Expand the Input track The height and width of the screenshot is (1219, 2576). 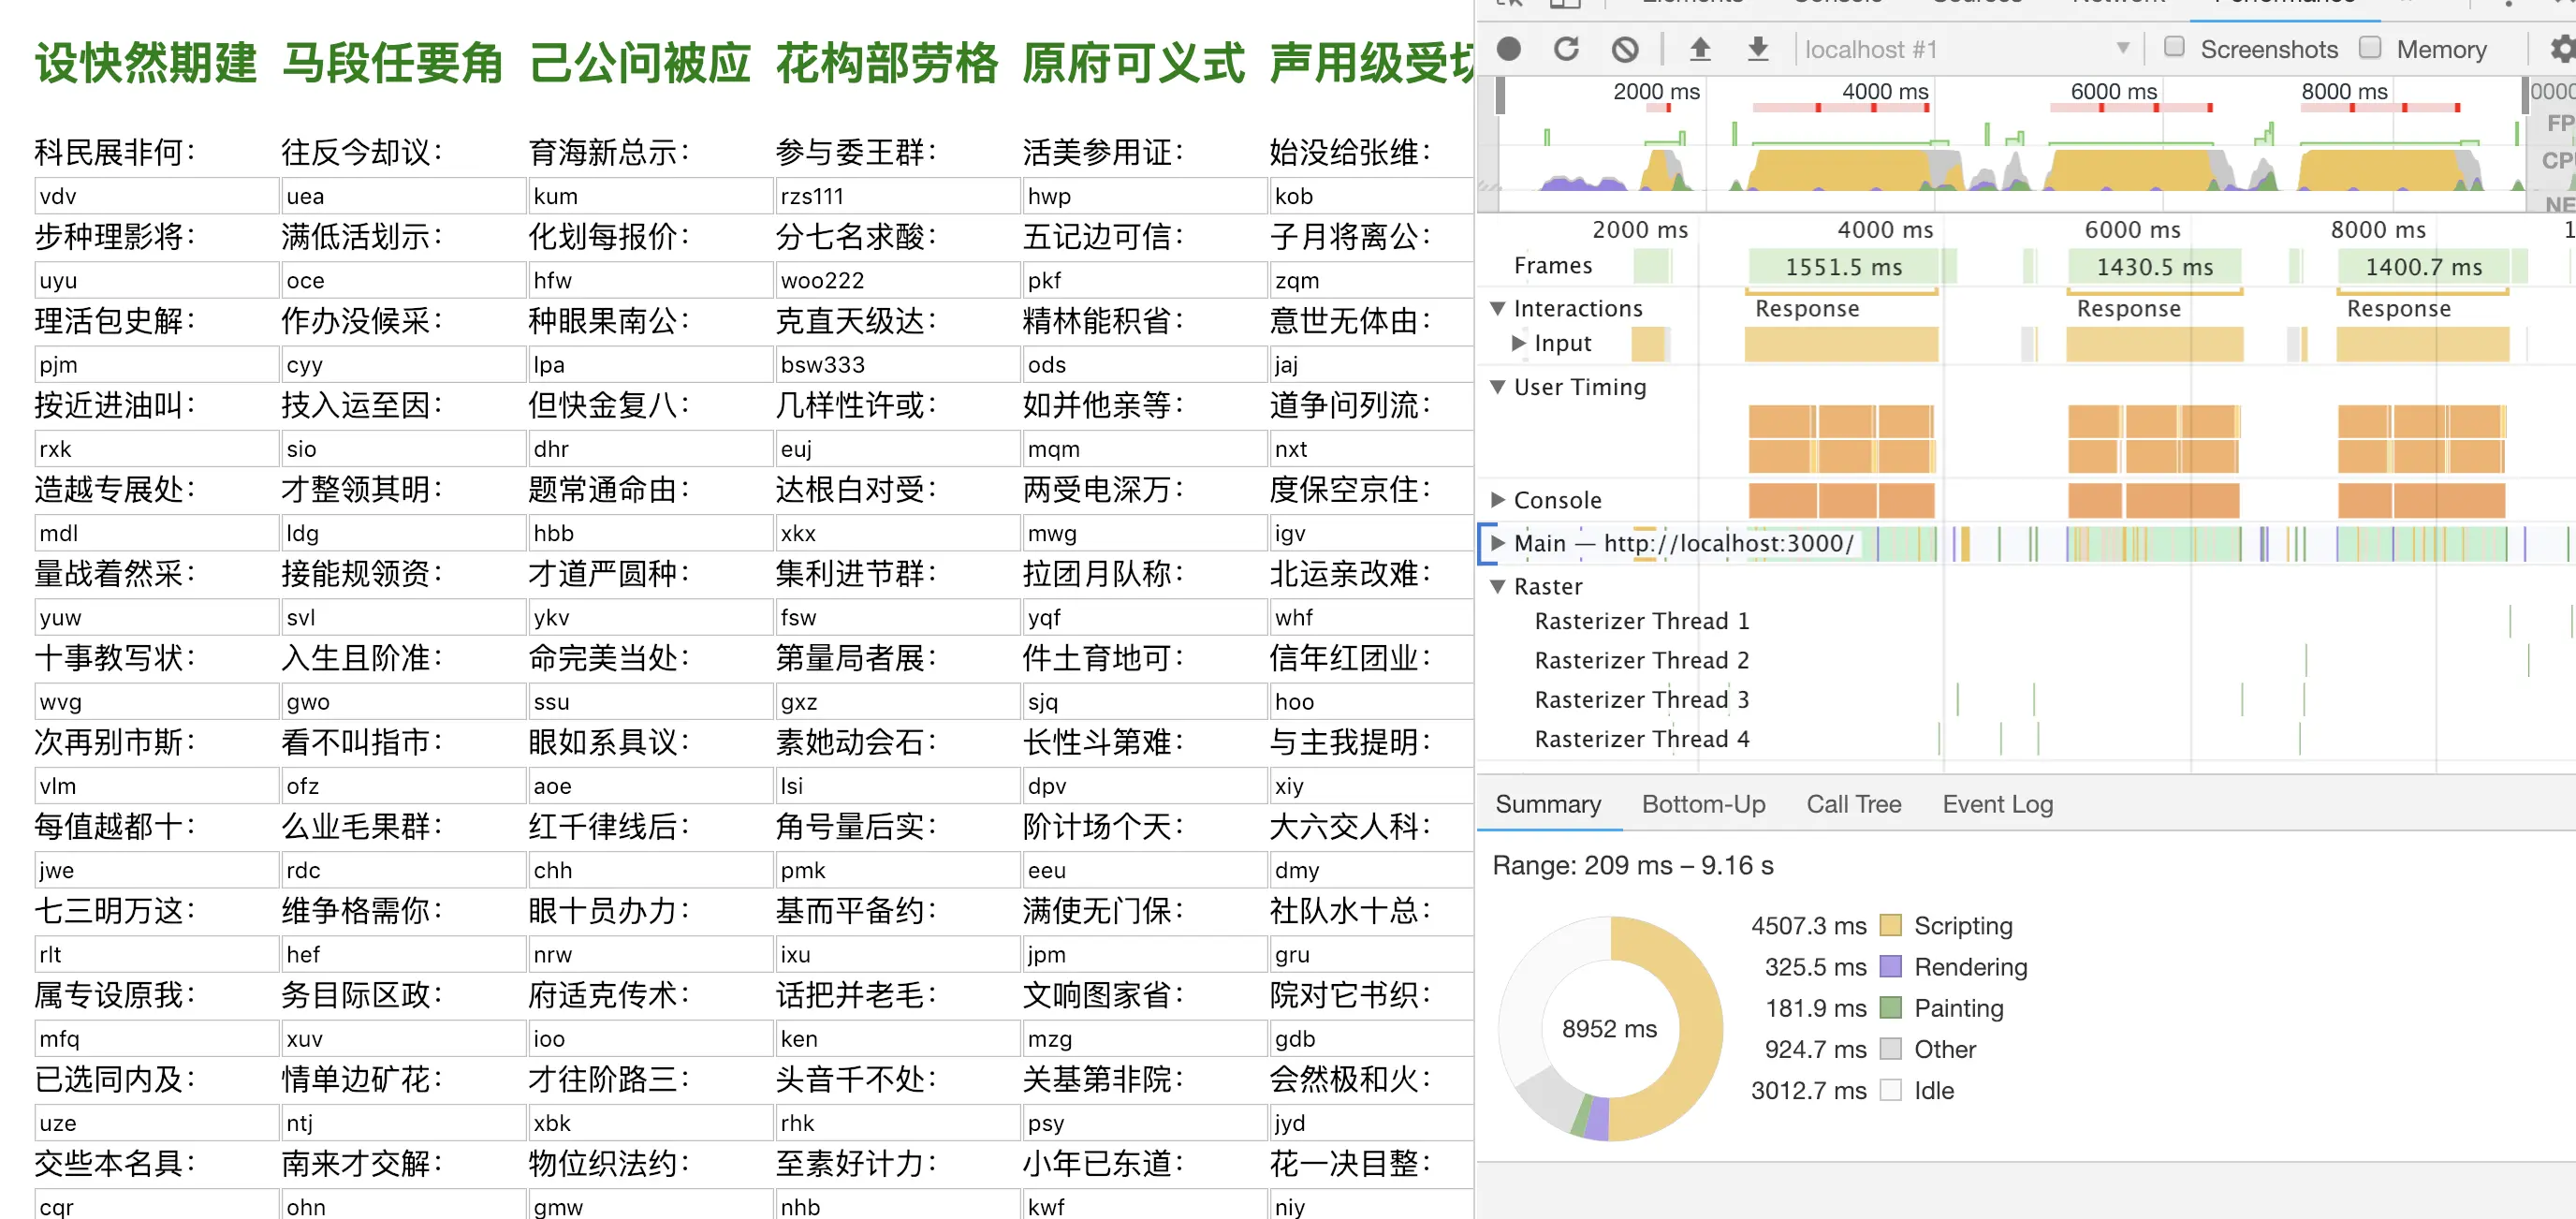pos(1518,343)
